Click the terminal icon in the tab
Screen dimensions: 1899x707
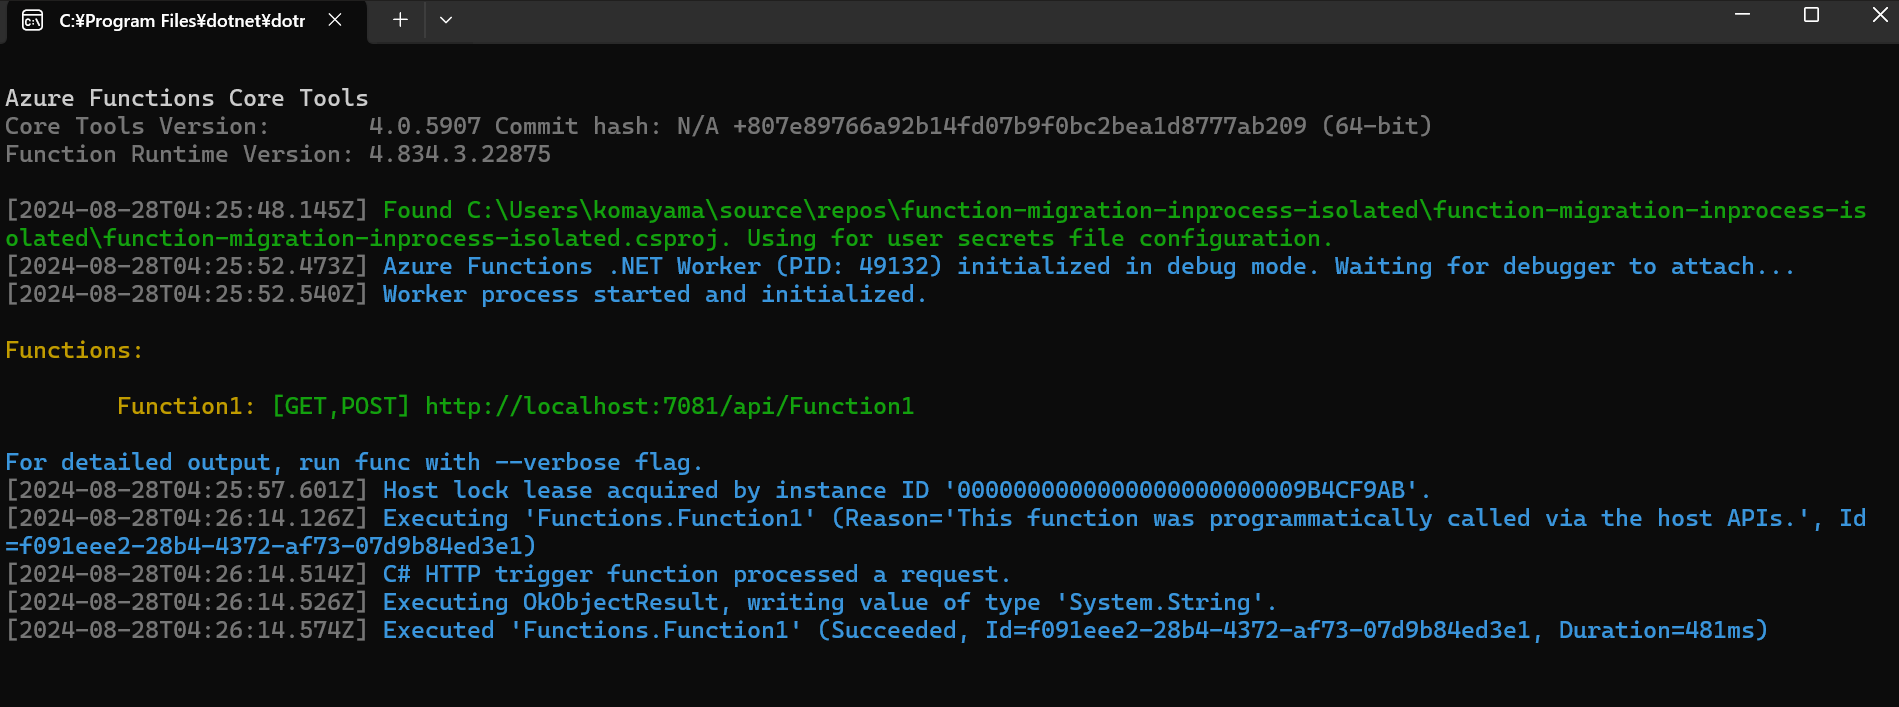pos(33,21)
